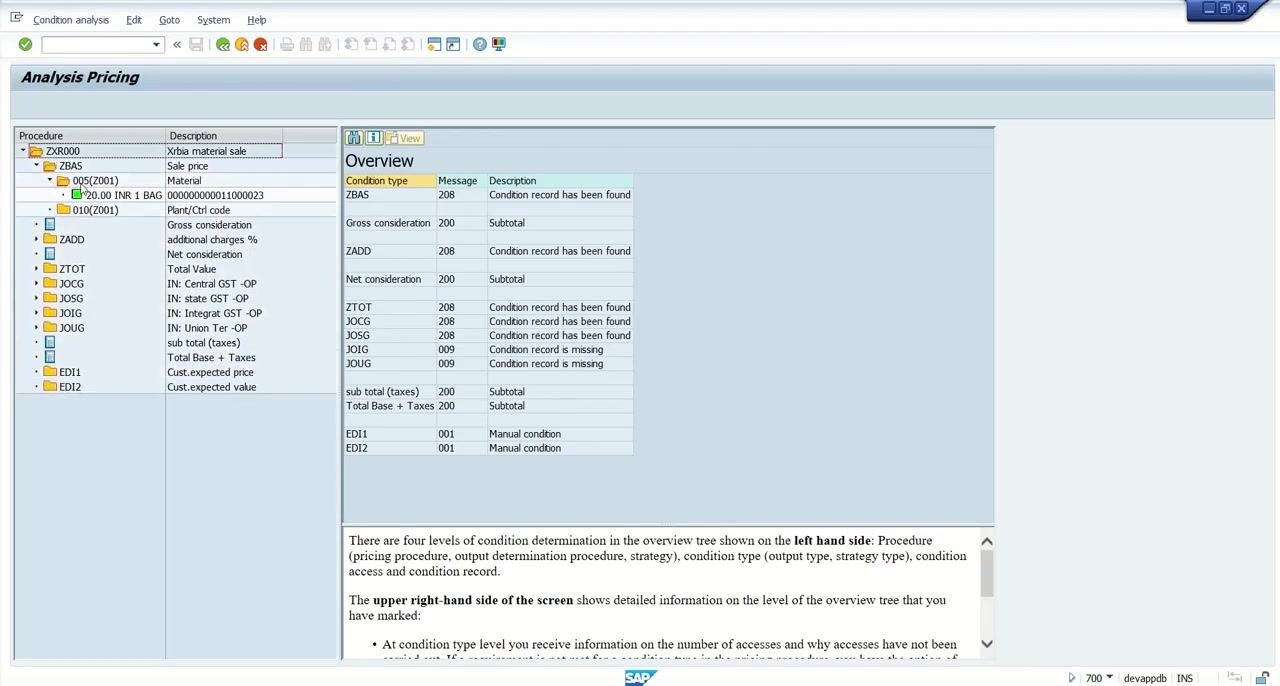Expand the JOIG tree node
Viewport: 1280px width, 686px height.
point(37,313)
